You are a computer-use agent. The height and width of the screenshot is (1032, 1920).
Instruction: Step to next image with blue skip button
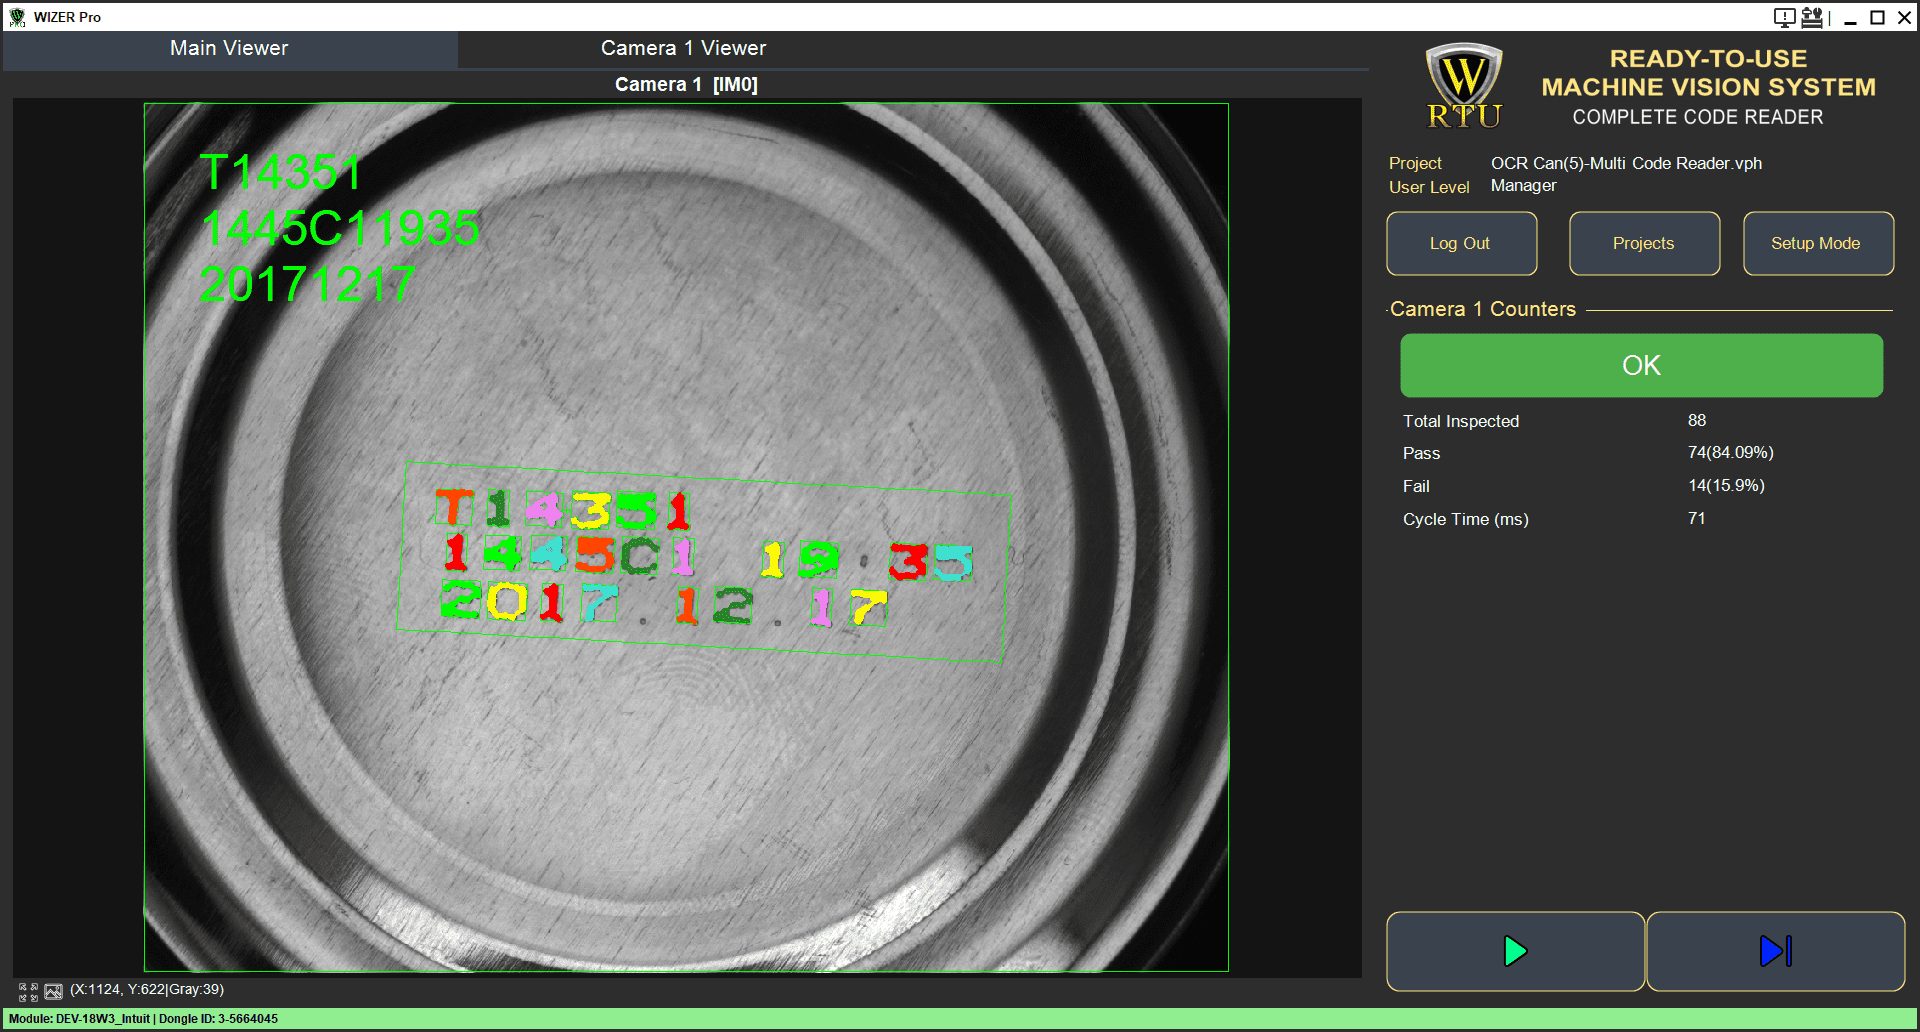point(1775,951)
